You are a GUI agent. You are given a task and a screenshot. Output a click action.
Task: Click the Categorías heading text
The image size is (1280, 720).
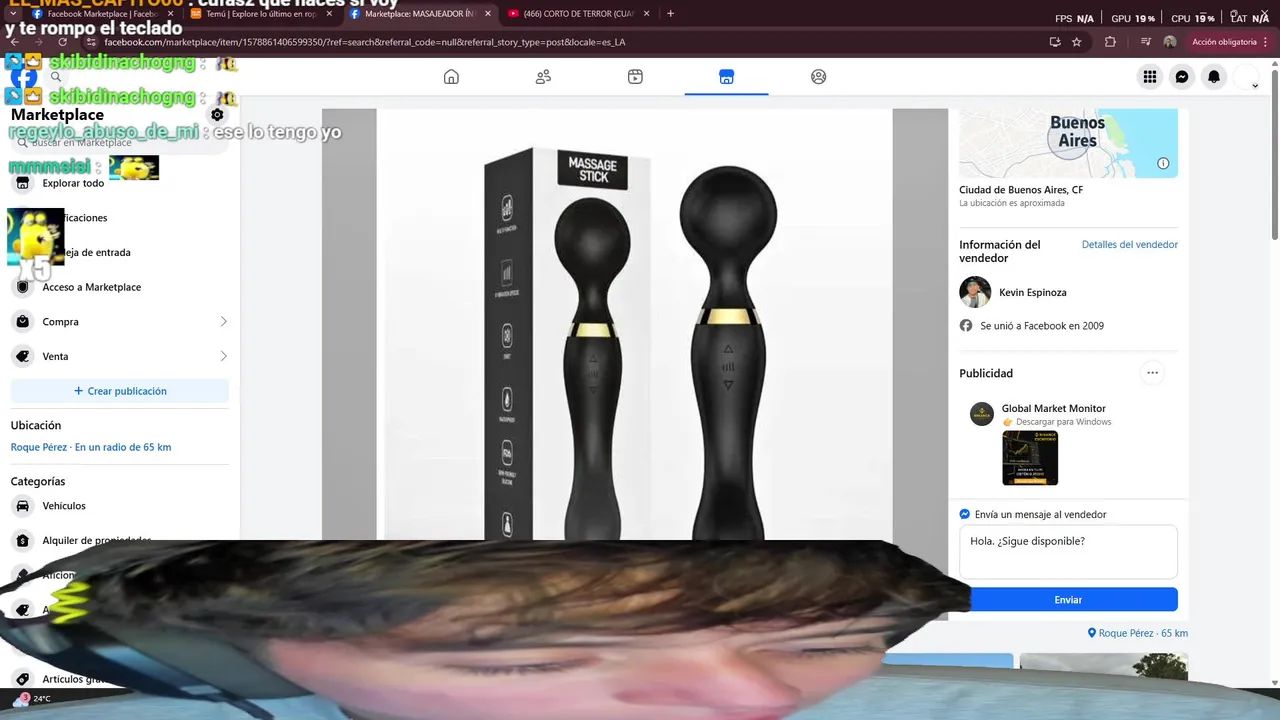point(38,482)
